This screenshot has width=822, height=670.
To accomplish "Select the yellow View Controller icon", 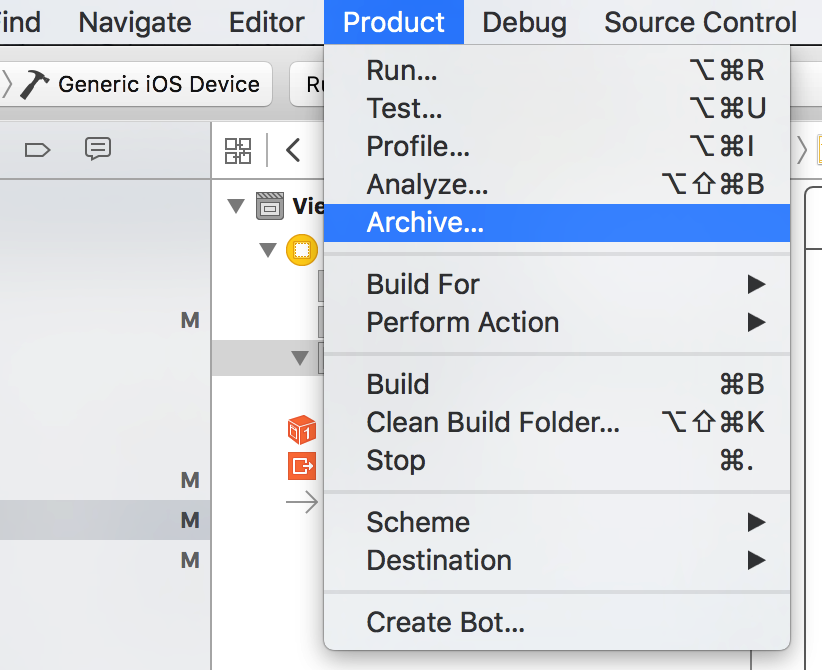I will click(x=301, y=249).
